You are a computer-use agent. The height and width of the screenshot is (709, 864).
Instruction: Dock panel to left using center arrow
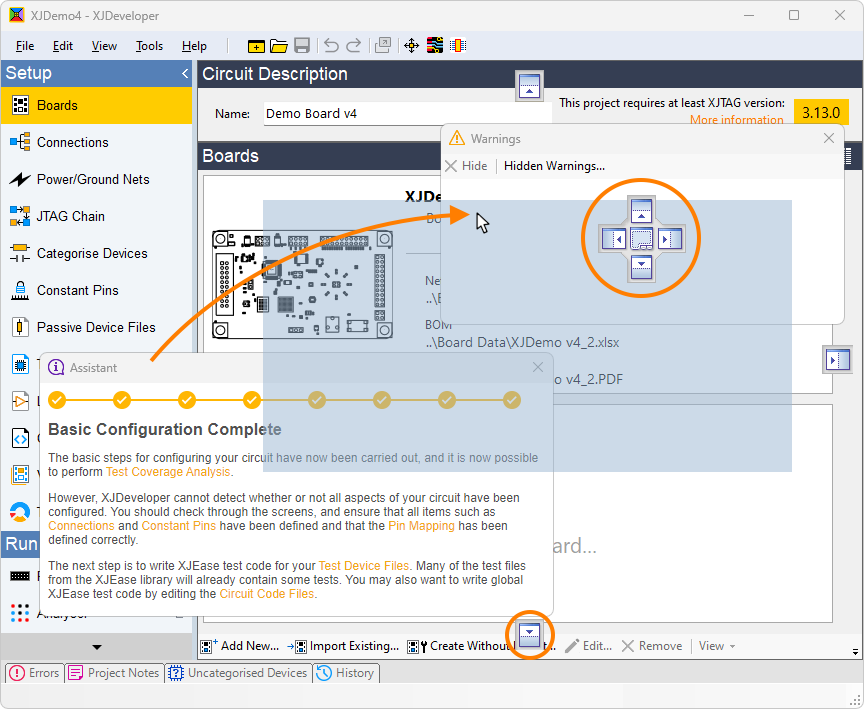pyautogui.click(x=613, y=239)
